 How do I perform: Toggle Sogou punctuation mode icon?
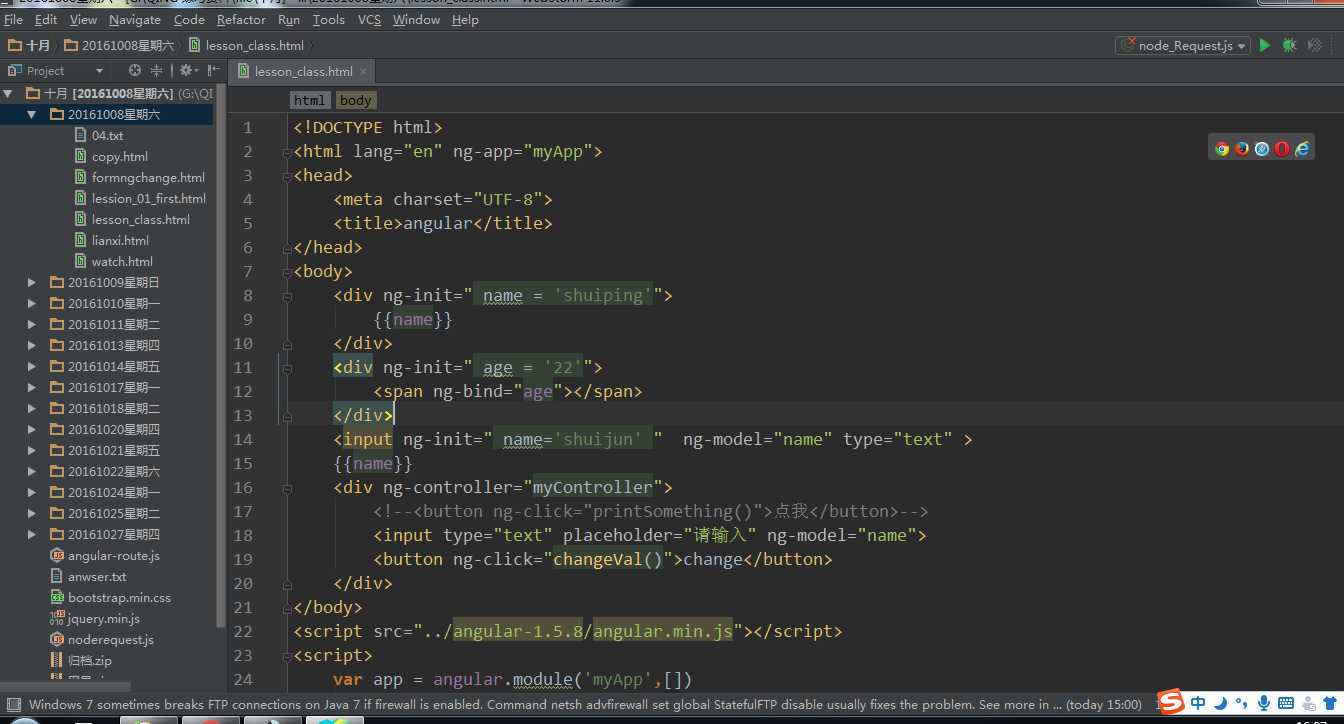tap(1240, 704)
